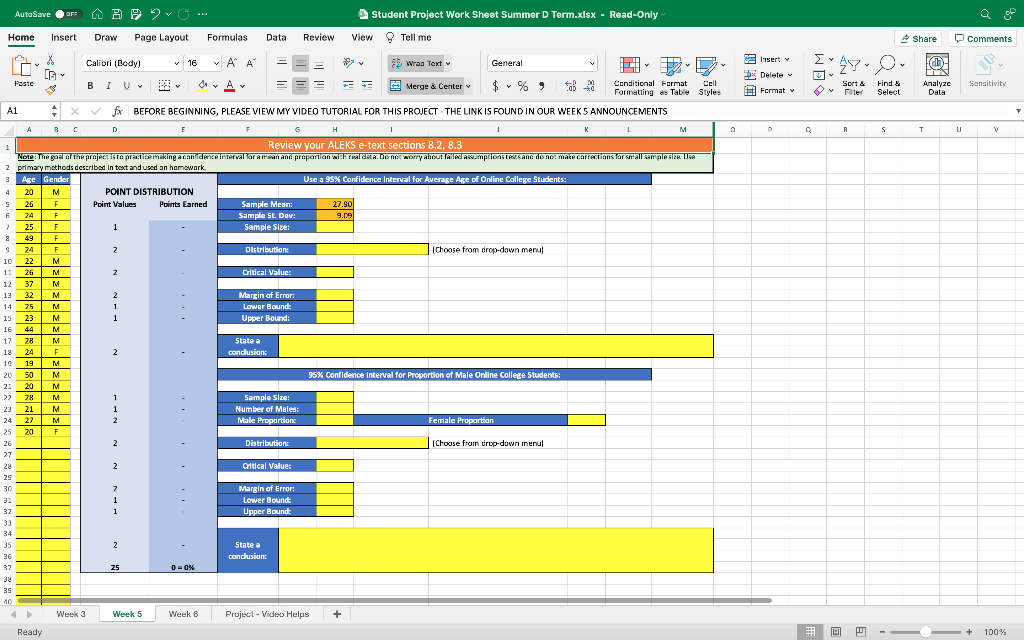Image resolution: width=1024 pixels, height=640 pixels.
Task: Click the Fill Color bucket swatch
Action: click(x=202, y=86)
